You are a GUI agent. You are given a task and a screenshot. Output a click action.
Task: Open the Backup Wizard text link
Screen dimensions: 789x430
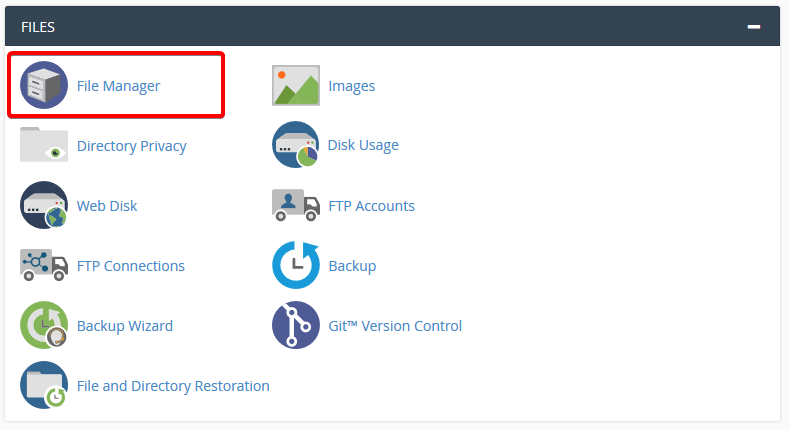point(124,326)
